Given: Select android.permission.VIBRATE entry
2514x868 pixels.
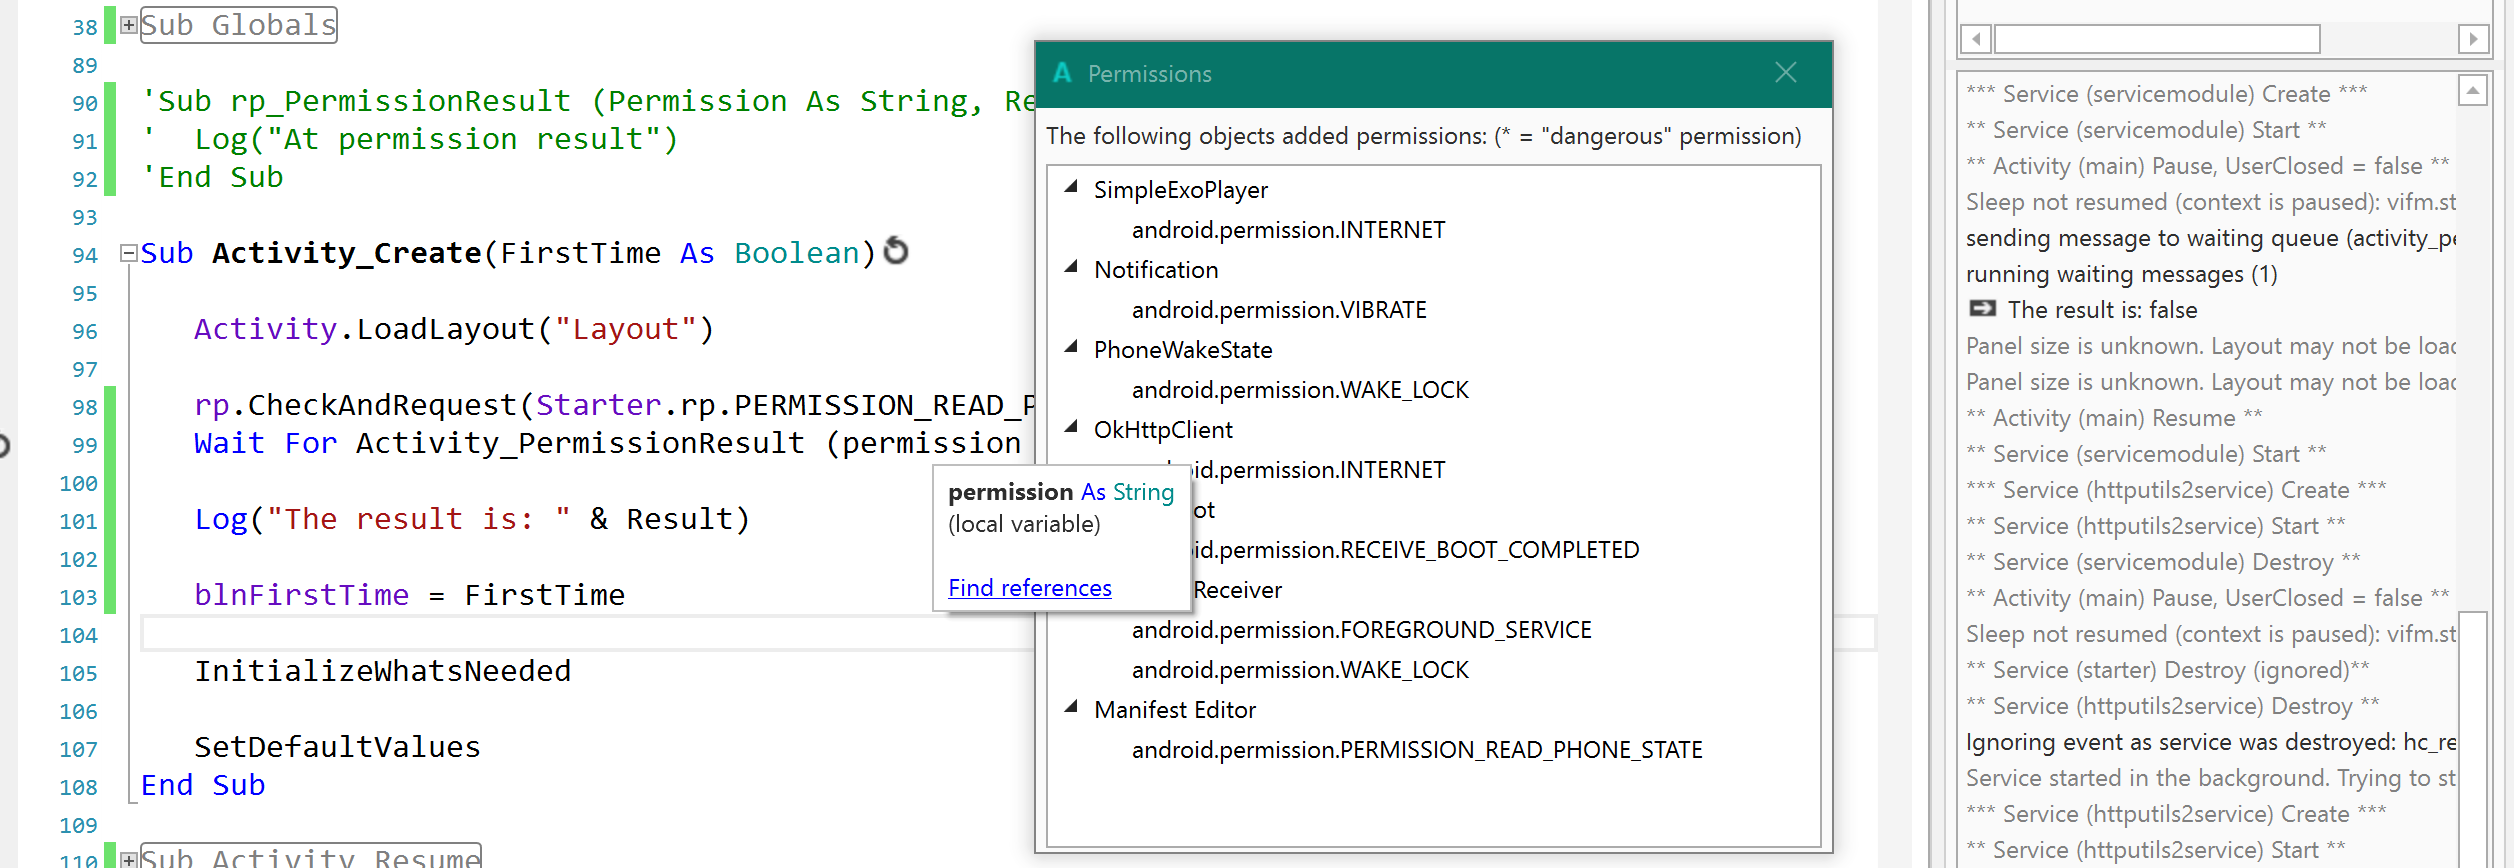Looking at the screenshot, I should [x=1279, y=310].
